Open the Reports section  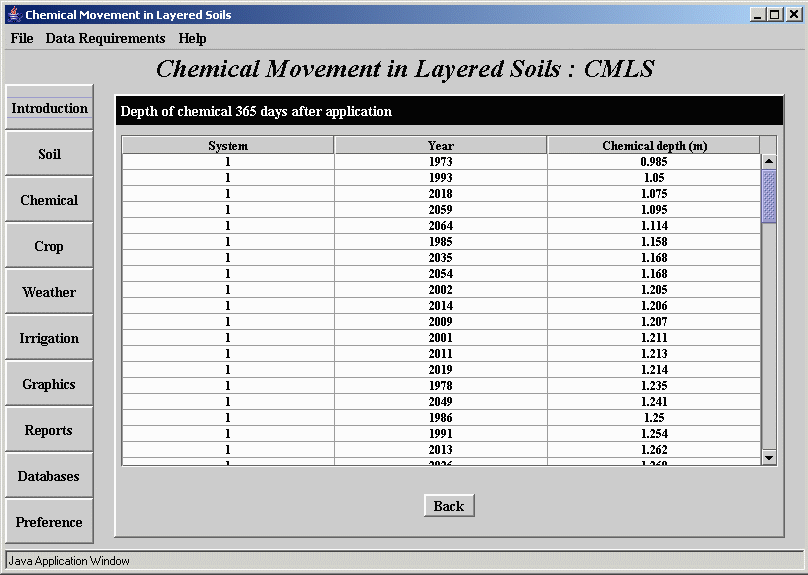49,430
